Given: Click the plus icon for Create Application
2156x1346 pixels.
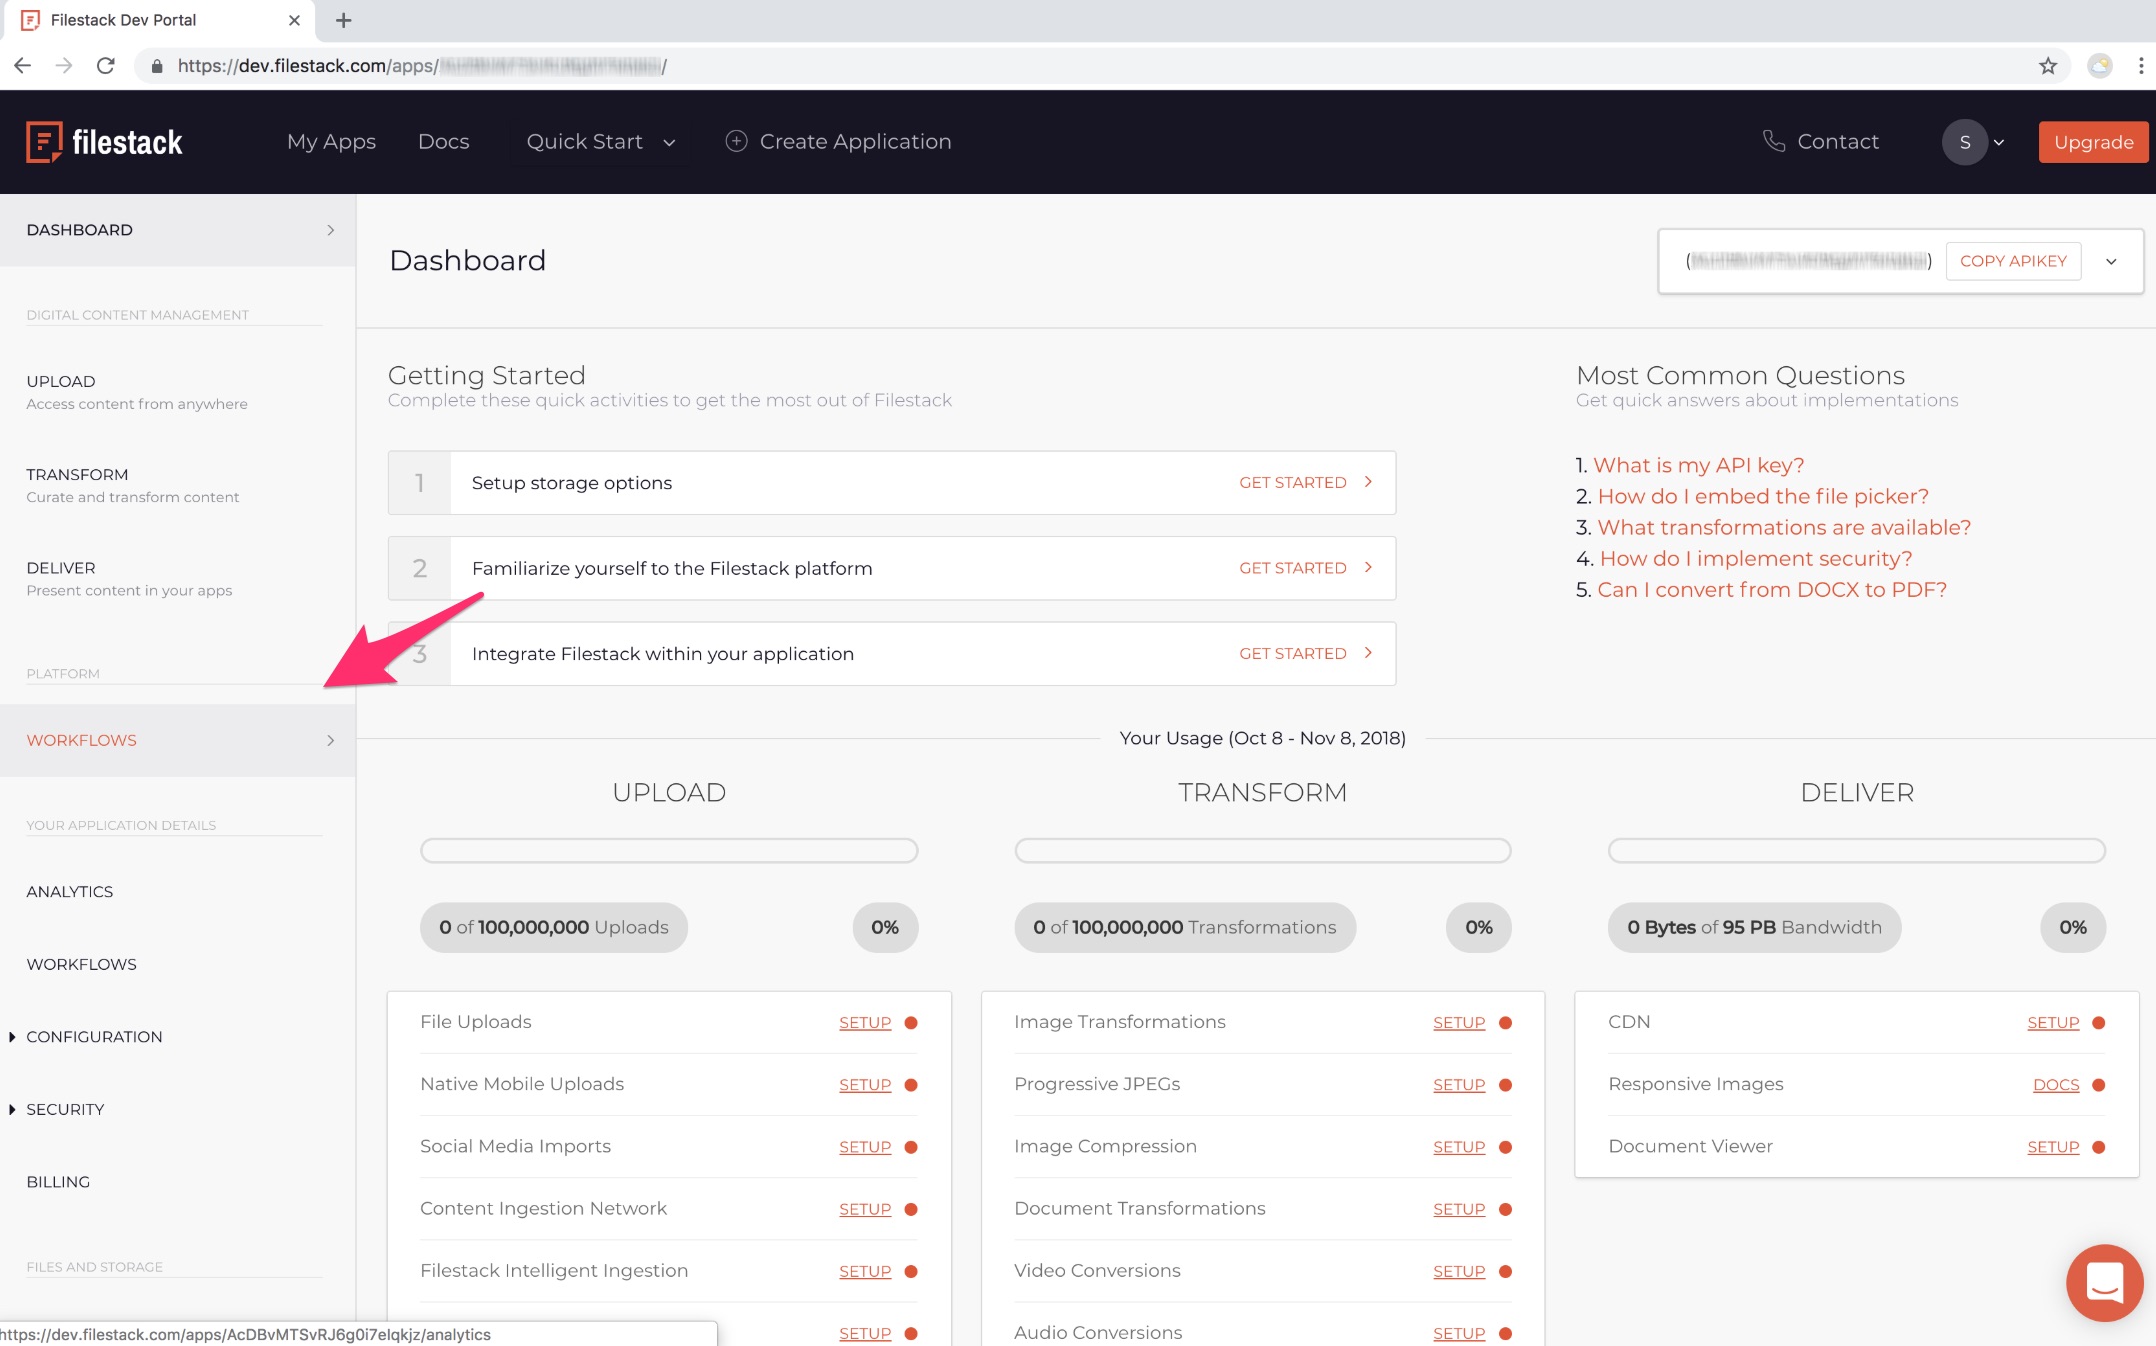Looking at the screenshot, I should 736,141.
